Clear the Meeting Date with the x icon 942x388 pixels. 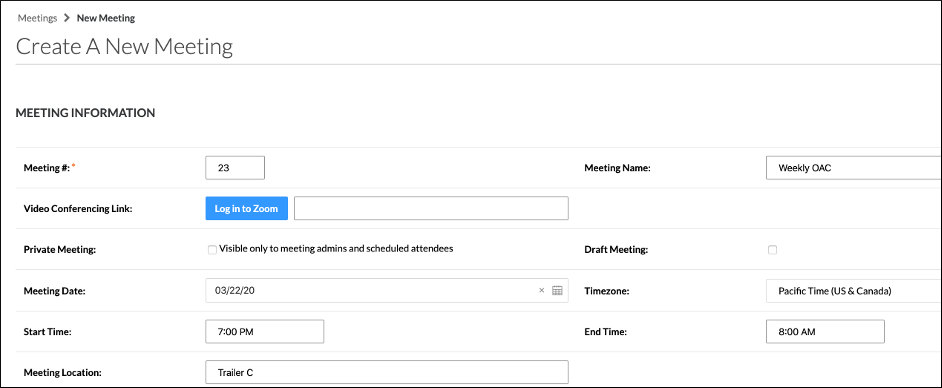(x=541, y=291)
